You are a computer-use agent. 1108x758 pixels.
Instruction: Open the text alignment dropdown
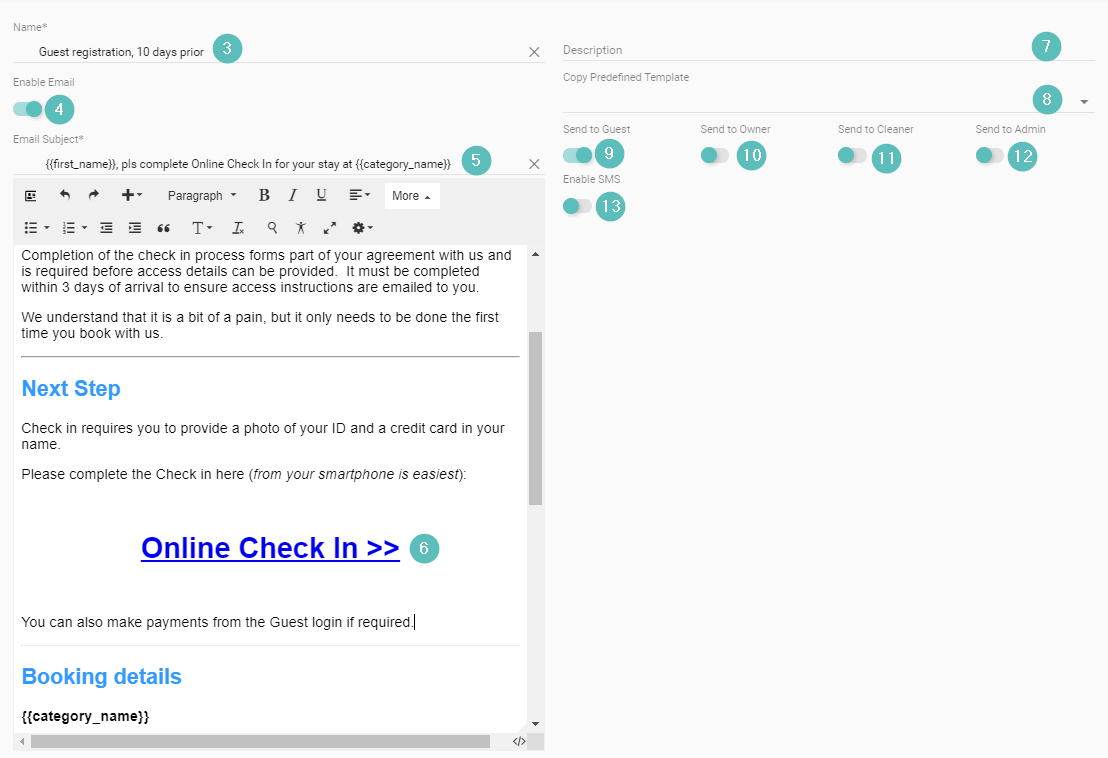[359, 196]
